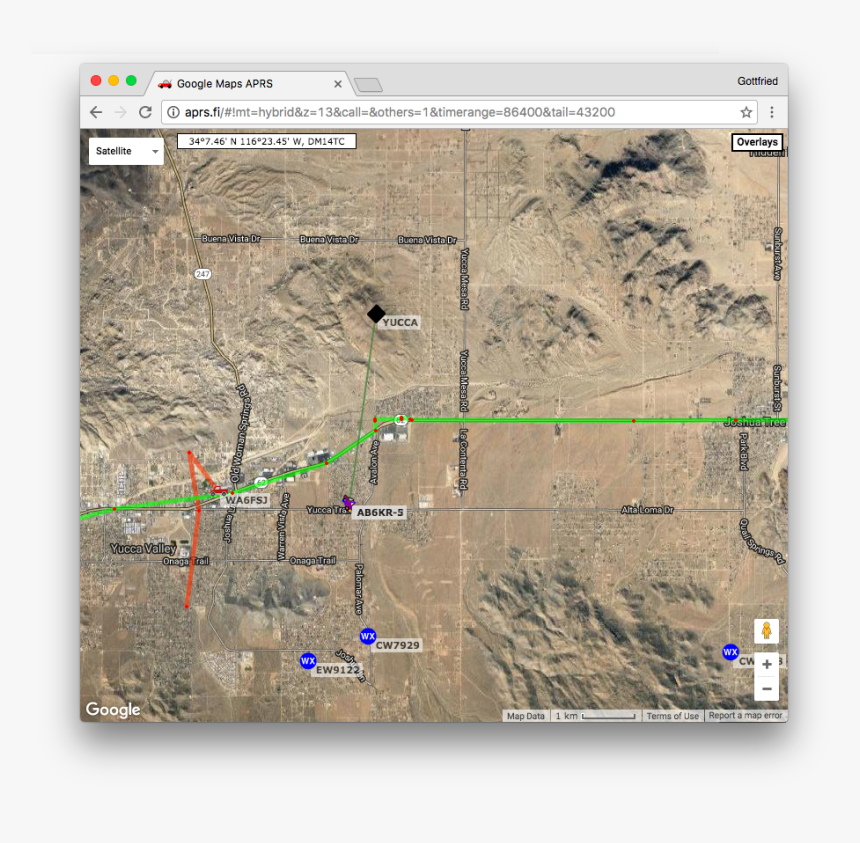Click the WA6FSJ callsign label
This screenshot has height=843, width=860.
tap(246, 500)
